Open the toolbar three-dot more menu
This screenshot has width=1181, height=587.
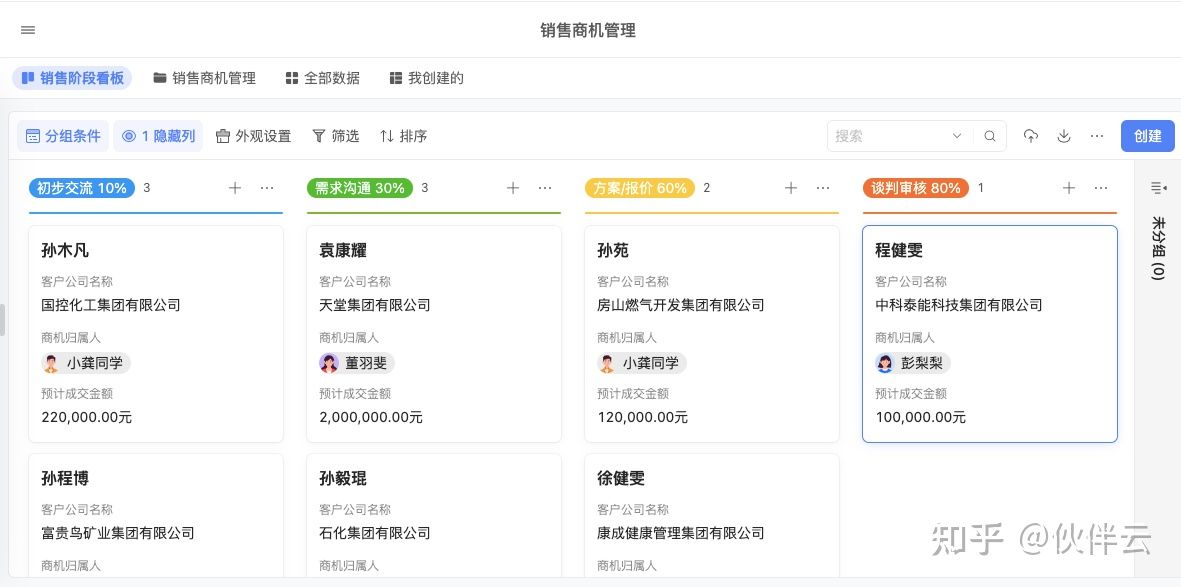click(1097, 136)
